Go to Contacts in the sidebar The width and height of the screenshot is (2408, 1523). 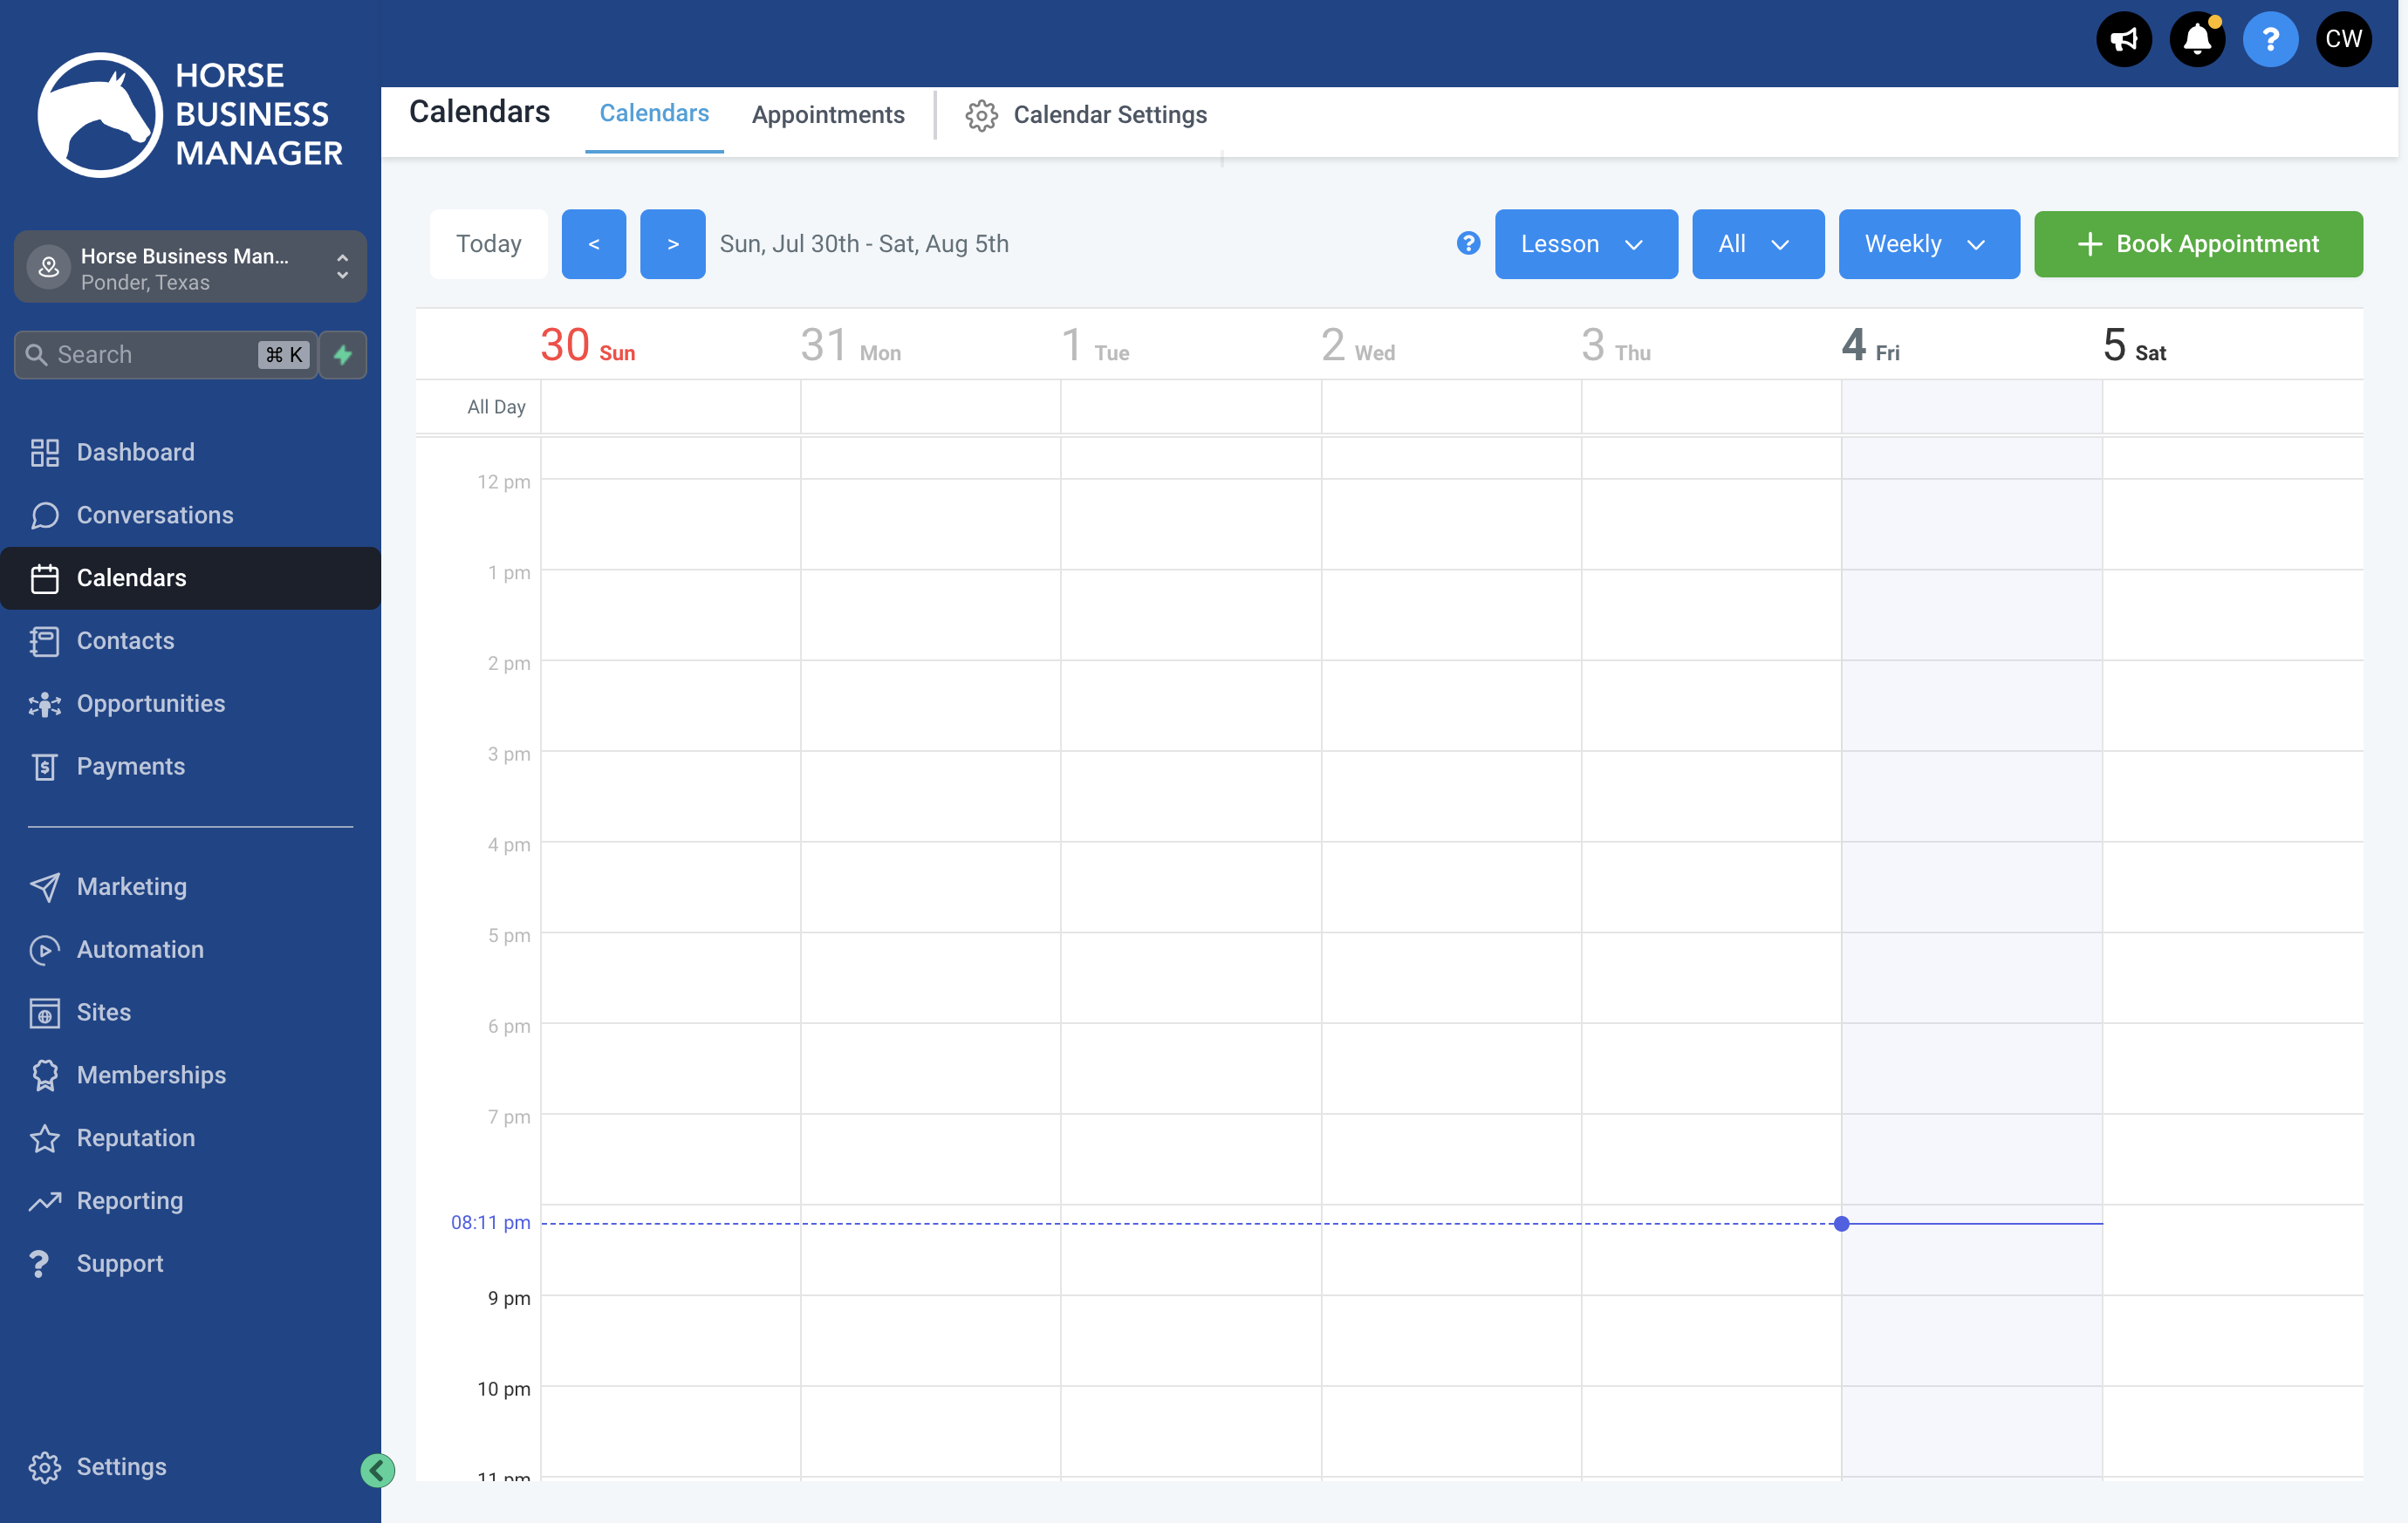coord(190,641)
